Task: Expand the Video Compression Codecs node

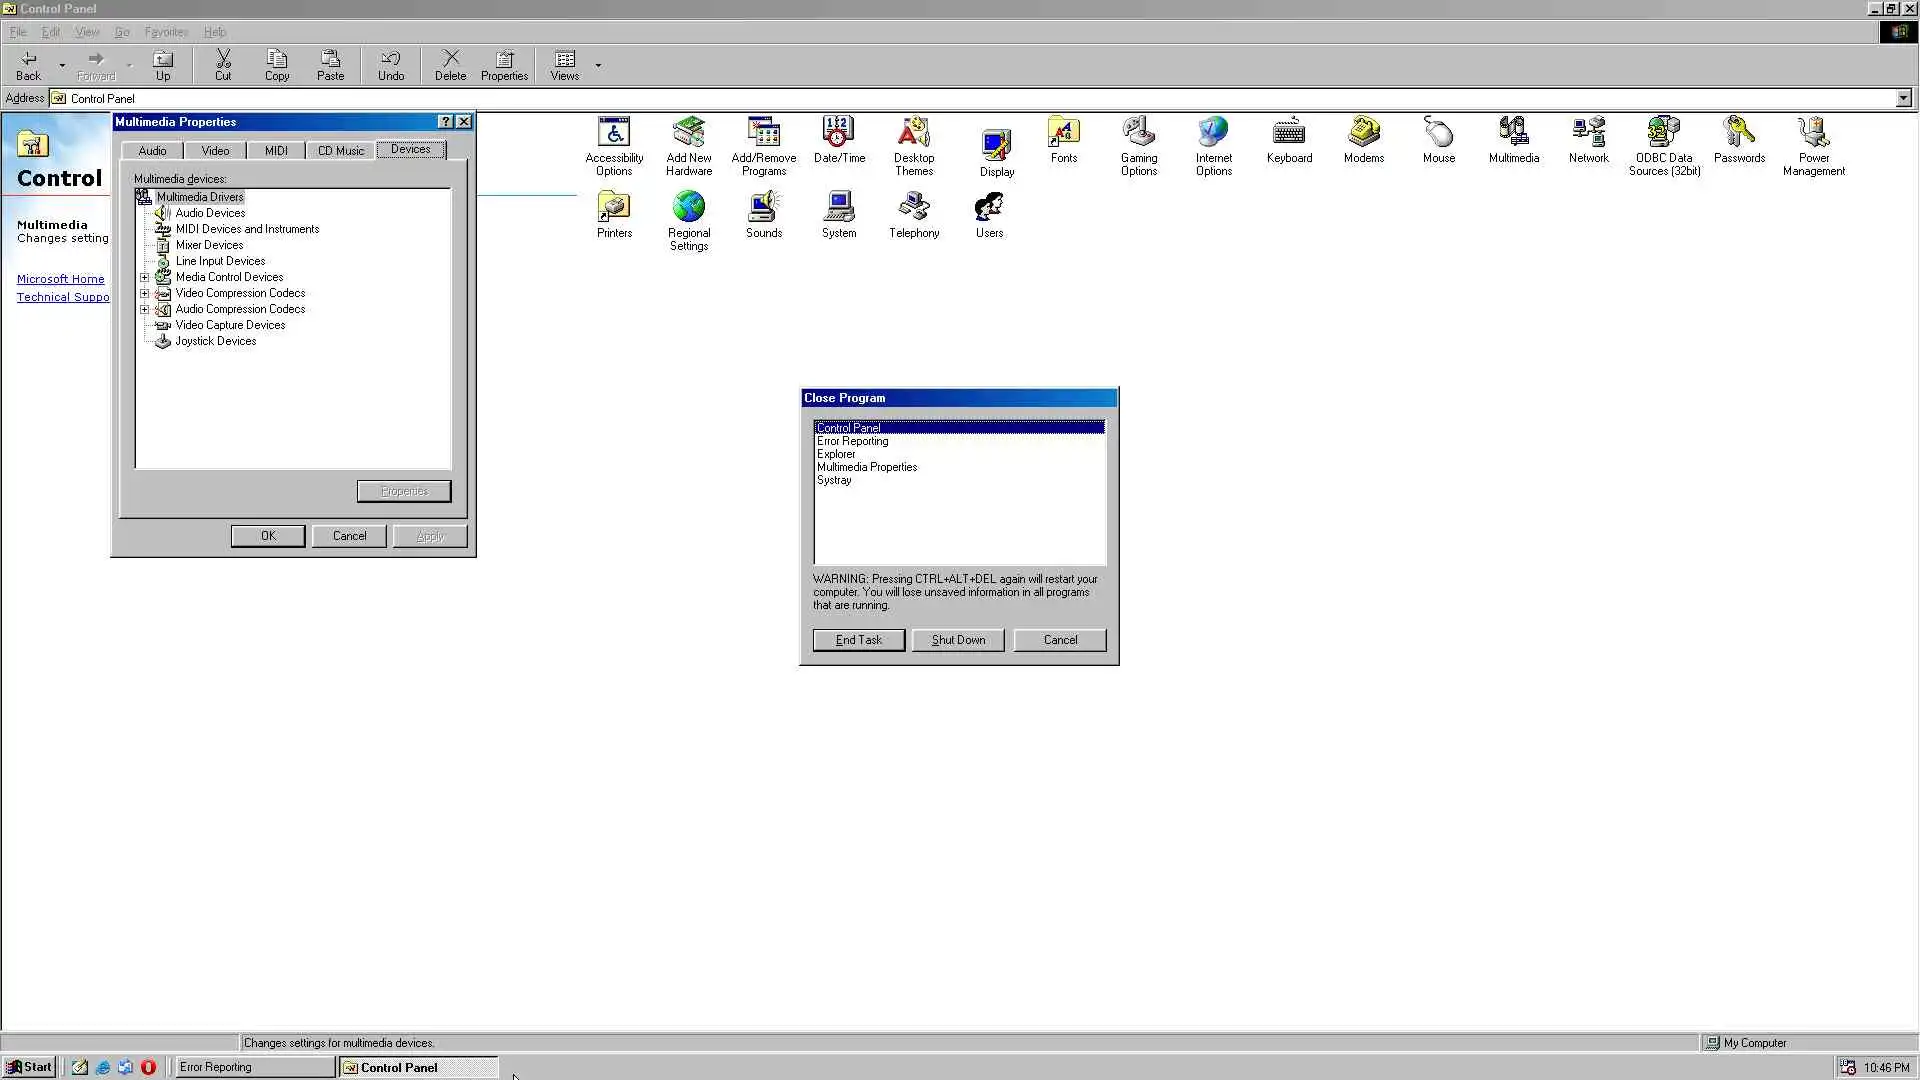Action: point(144,293)
